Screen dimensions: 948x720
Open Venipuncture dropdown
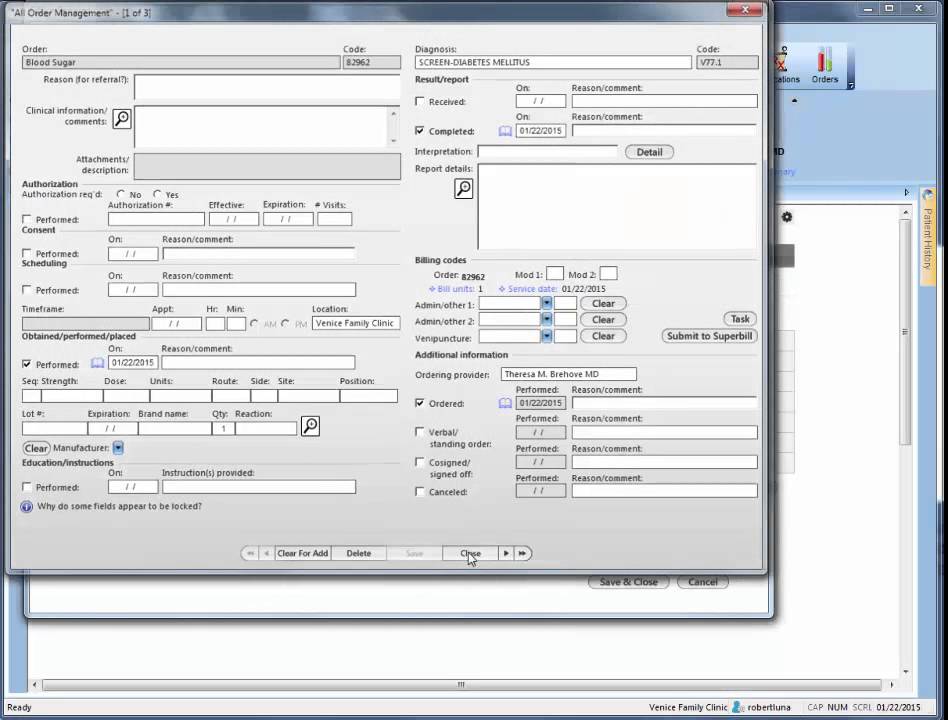pyautogui.click(x=547, y=336)
